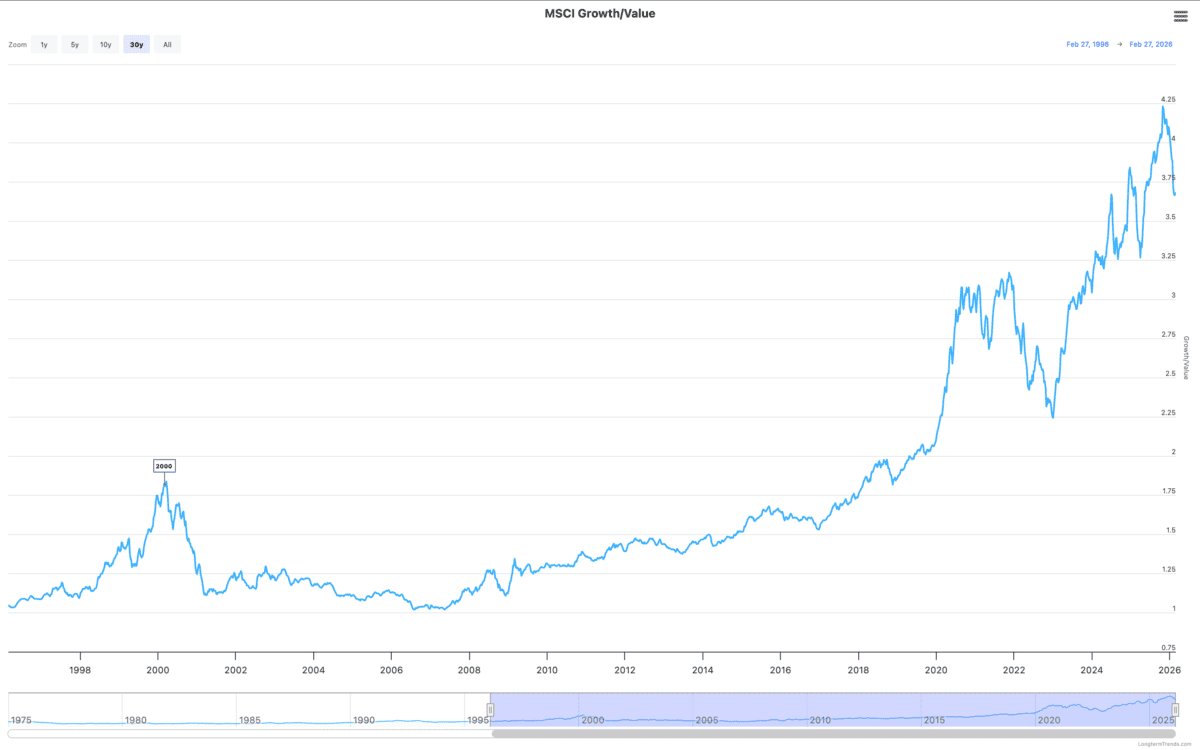Choose the 30y zoom button
Viewport: 1200px width, 750px height.
136,44
